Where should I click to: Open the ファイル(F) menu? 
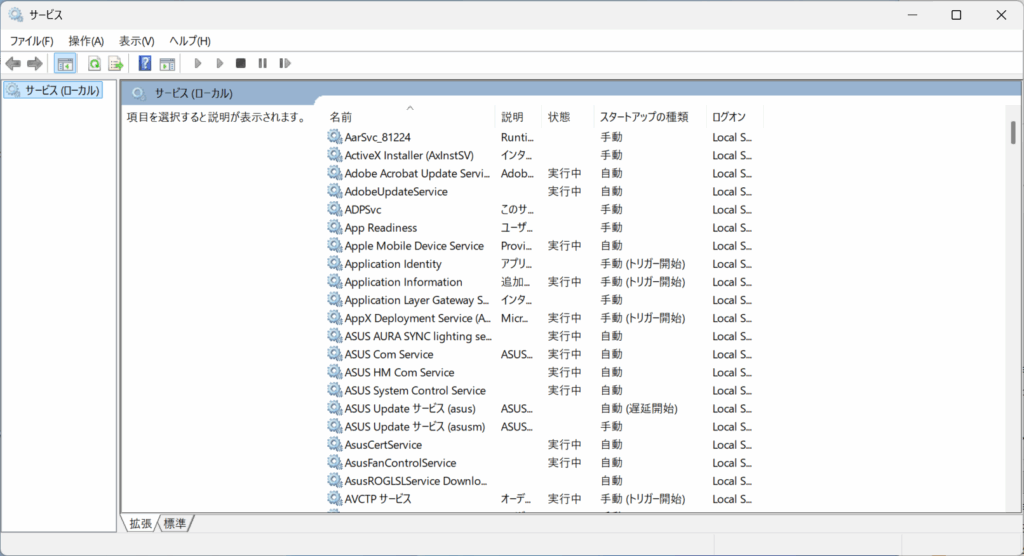[x=32, y=41]
